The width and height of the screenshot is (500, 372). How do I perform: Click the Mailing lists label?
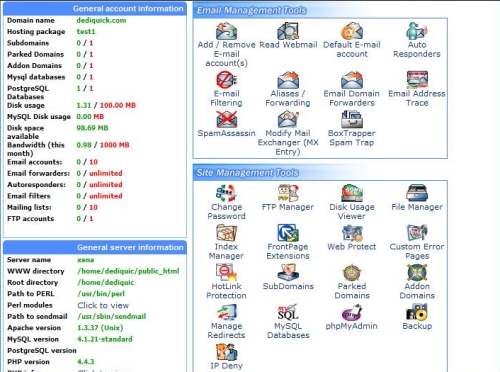click(x=29, y=207)
